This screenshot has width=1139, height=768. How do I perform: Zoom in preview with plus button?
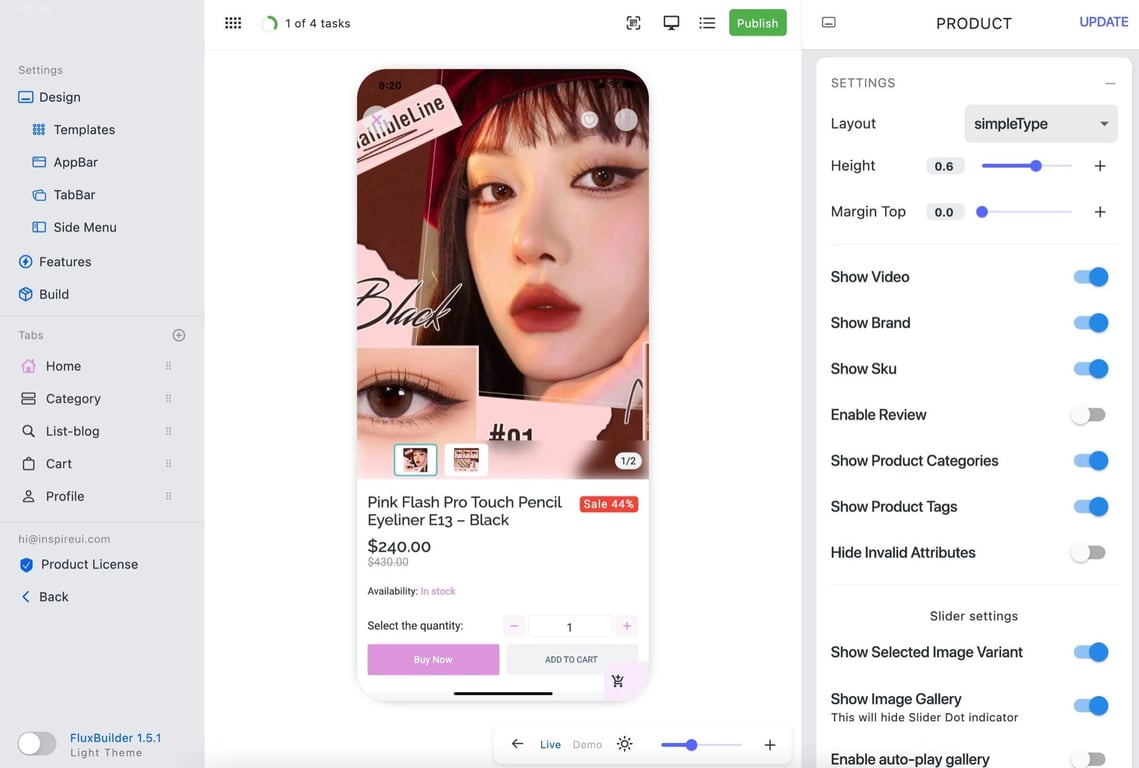click(770, 745)
